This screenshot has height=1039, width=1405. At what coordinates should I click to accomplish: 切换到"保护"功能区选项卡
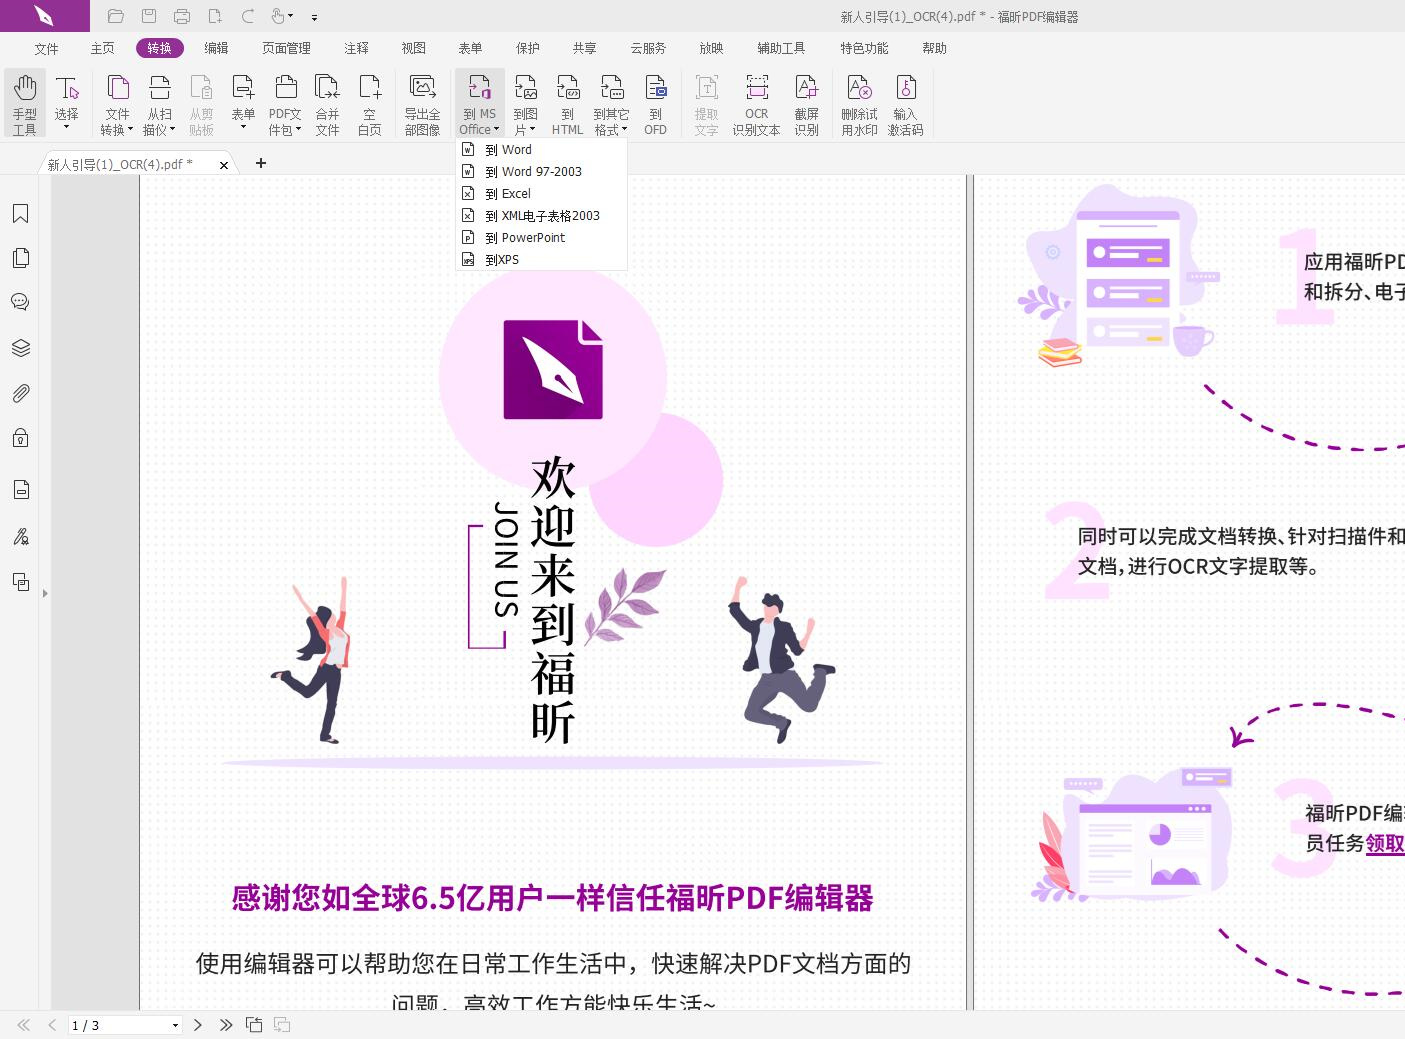pyautogui.click(x=527, y=47)
